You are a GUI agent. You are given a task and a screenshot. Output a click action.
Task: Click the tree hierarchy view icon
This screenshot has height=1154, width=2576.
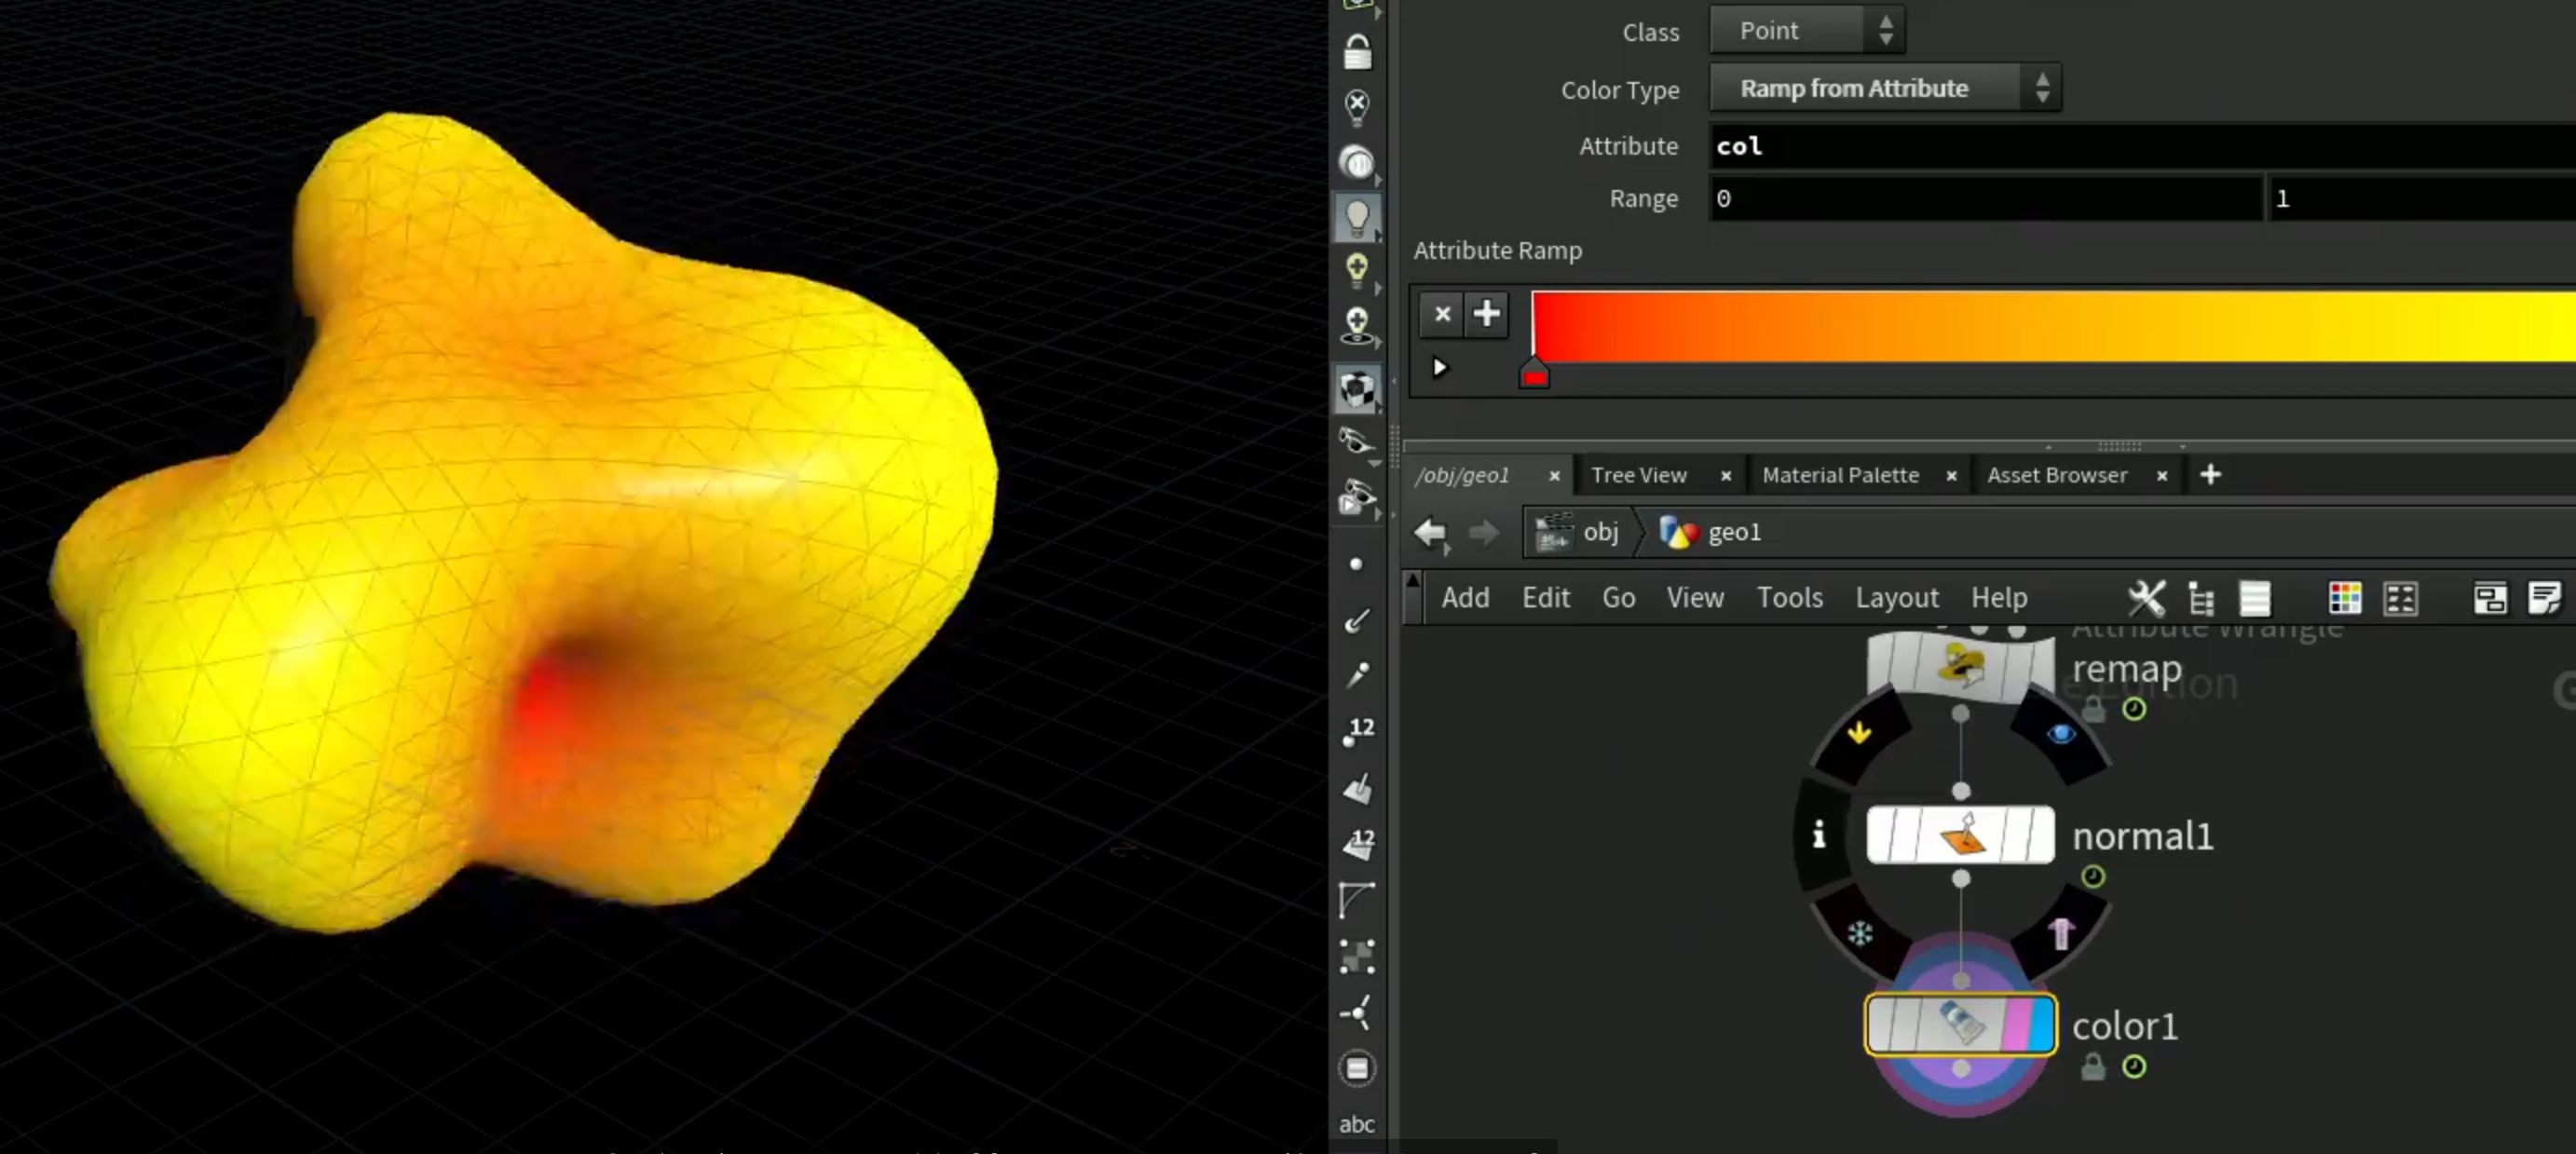click(2200, 599)
